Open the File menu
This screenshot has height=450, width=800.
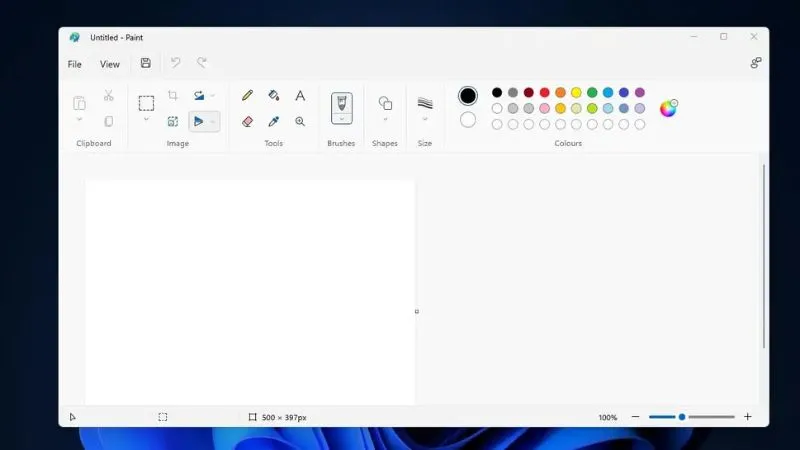coord(74,64)
